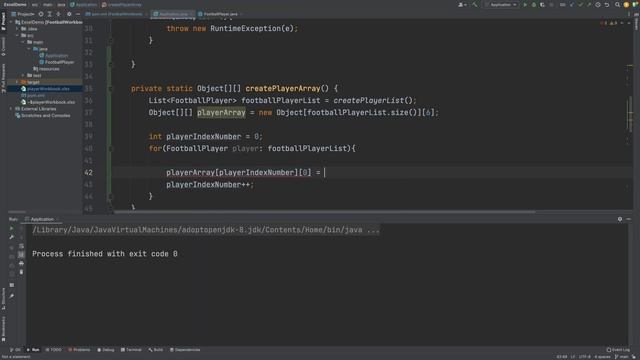Click the java JDK path link in the console

(206, 230)
